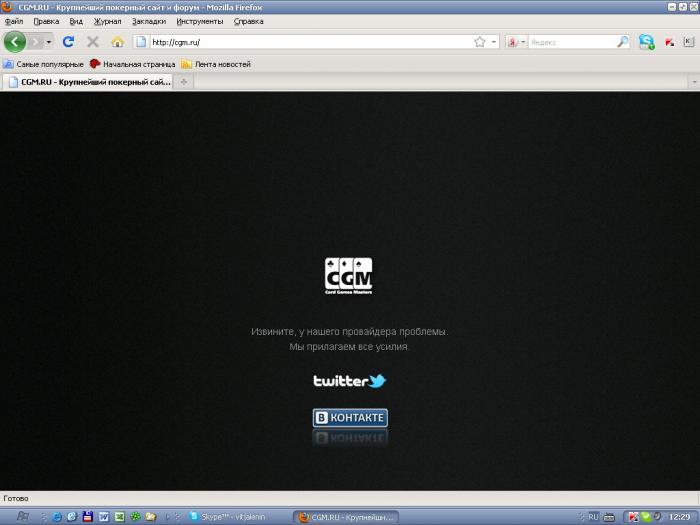
Task: Click the Stop loading X icon
Action: [93, 42]
